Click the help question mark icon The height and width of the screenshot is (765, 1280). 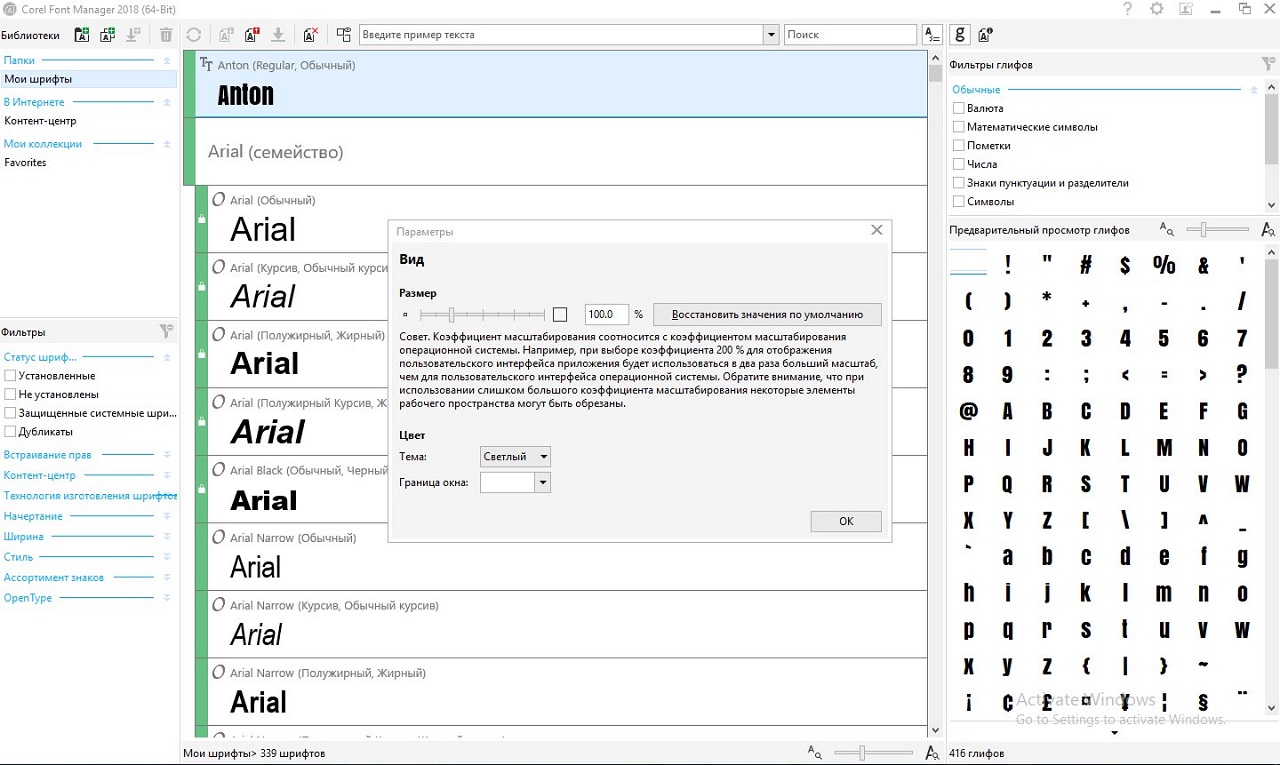tap(1128, 9)
